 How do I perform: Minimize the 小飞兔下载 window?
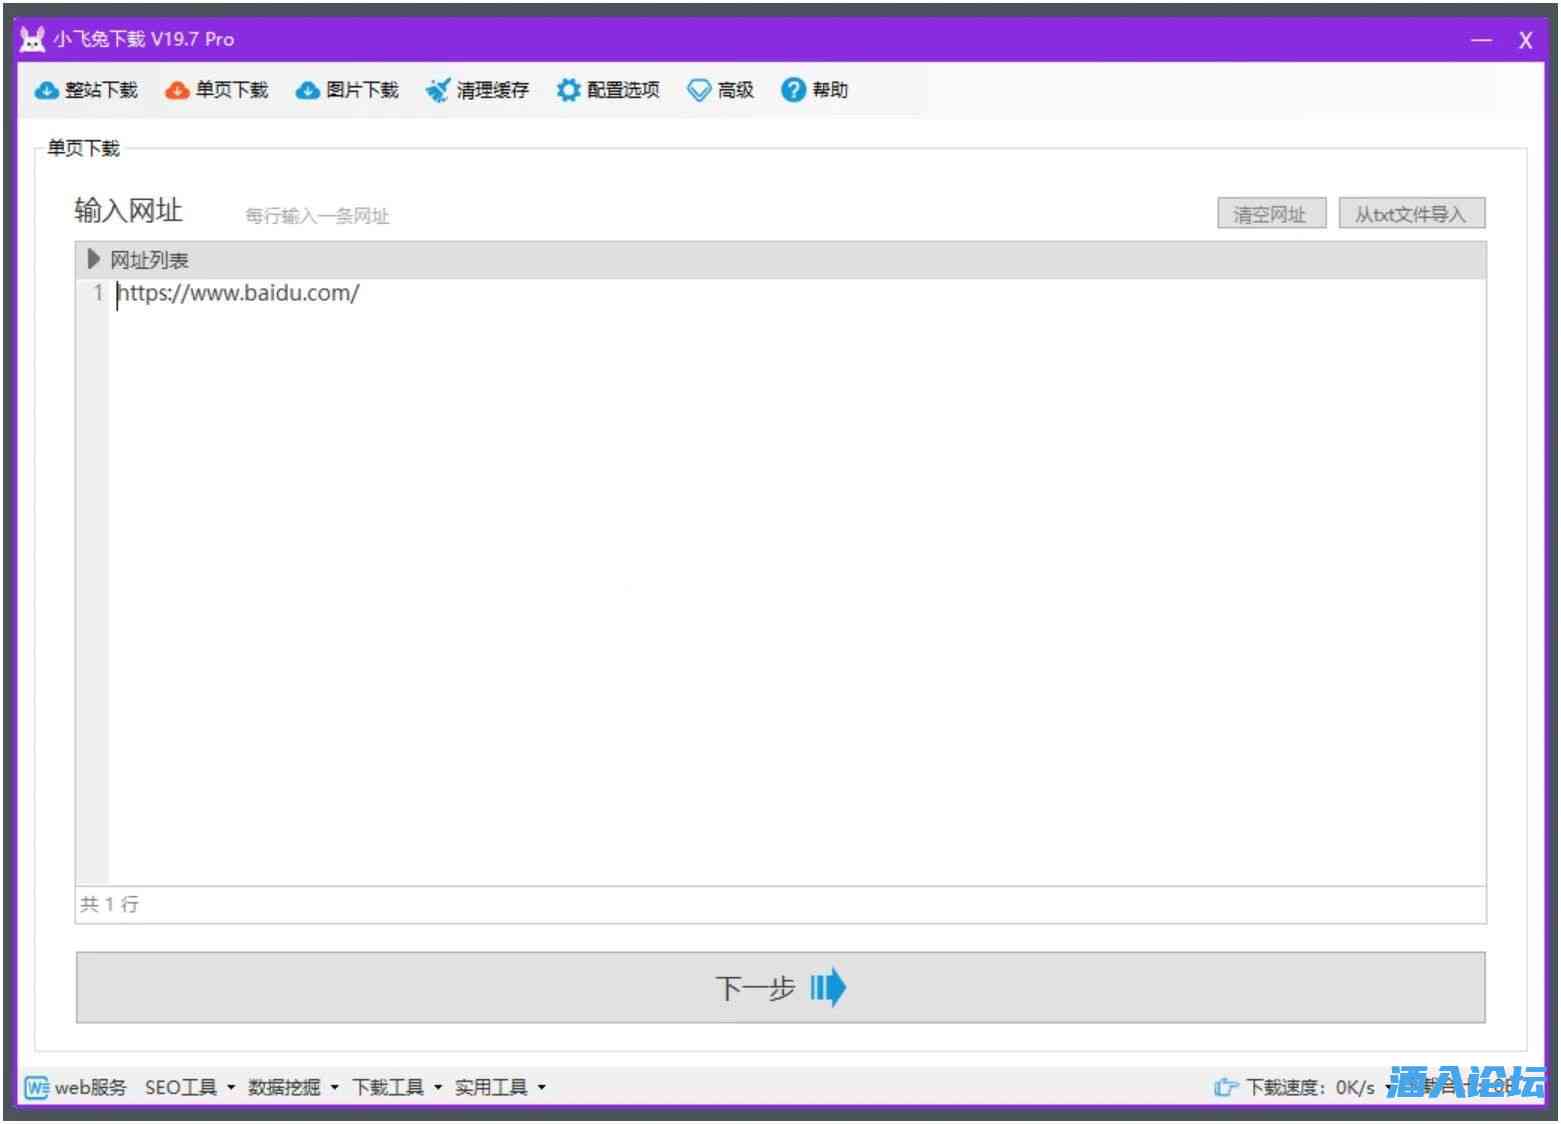point(1481,40)
